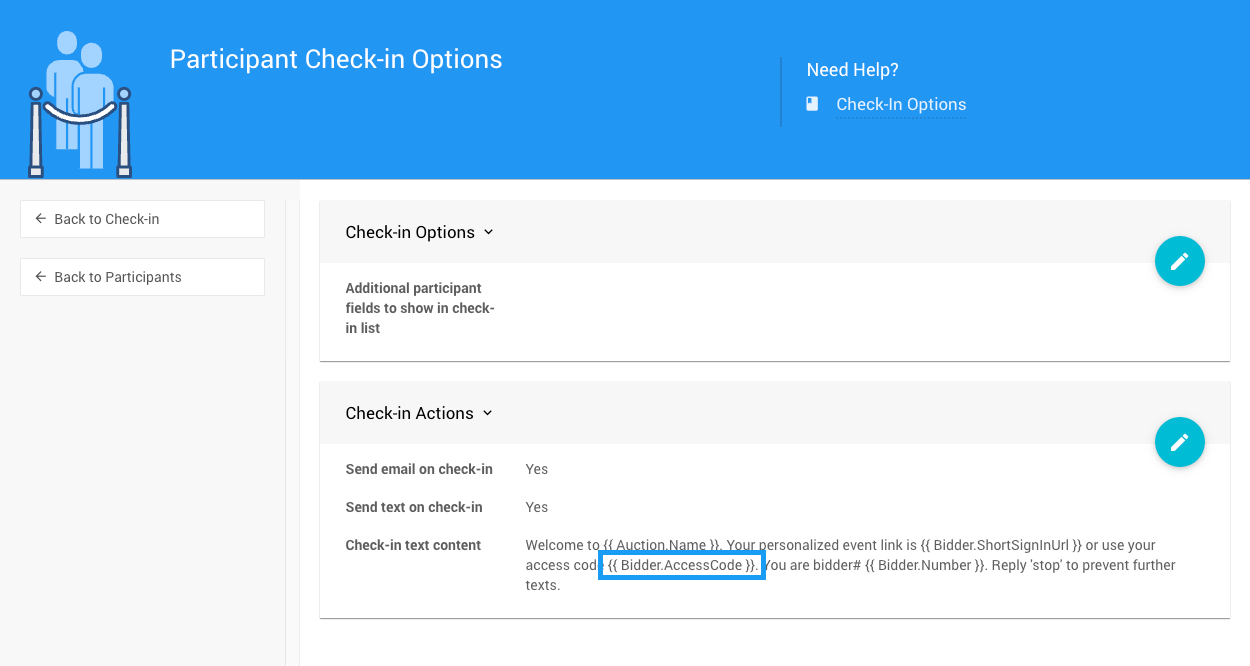Click the left arrow icon in Back to Participants
The width and height of the screenshot is (1250, 666).
click(x=41, y=277)
